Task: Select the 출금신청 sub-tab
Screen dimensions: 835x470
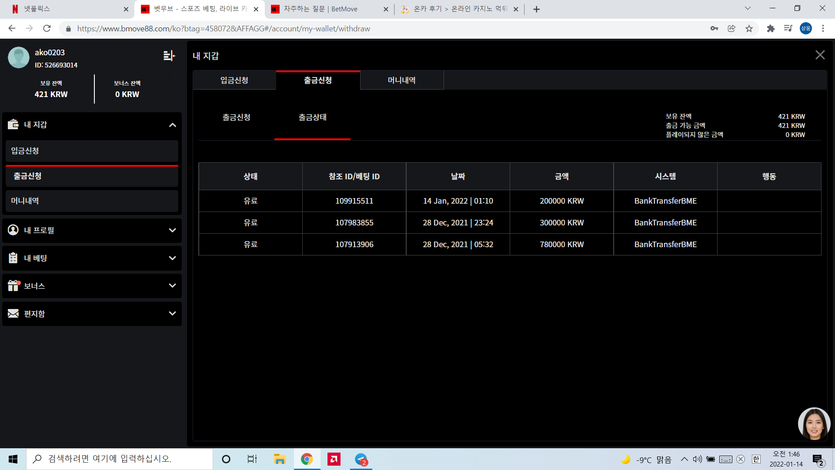Action: point(236,118)
